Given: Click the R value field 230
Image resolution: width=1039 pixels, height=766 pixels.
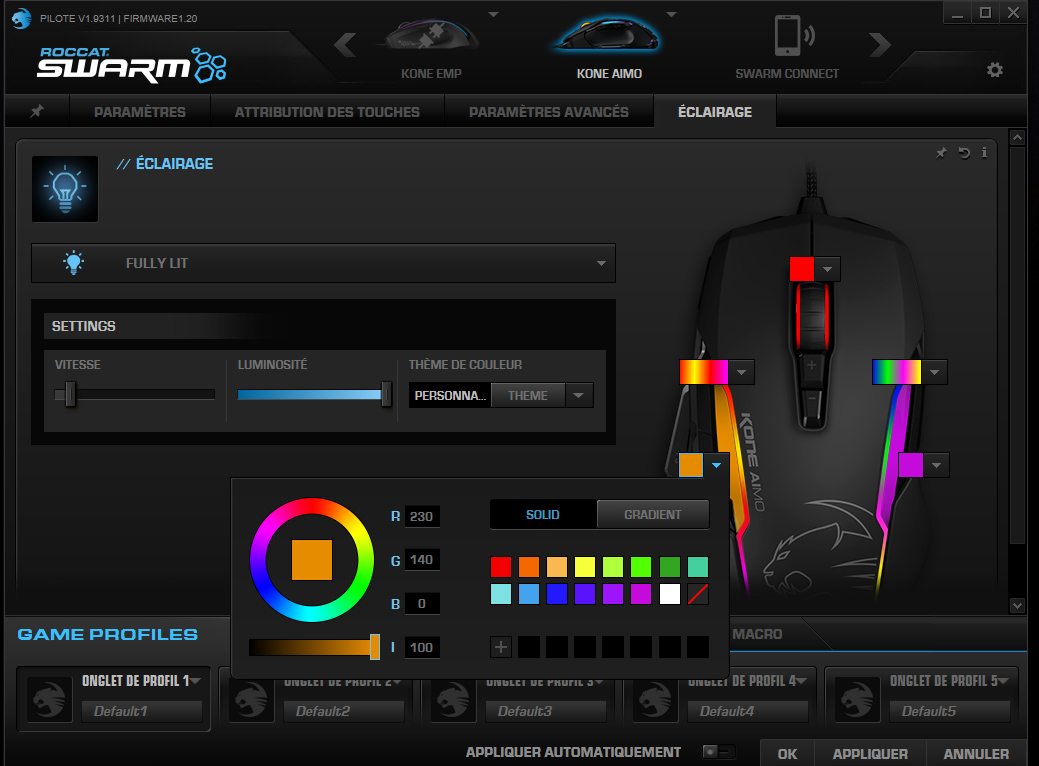Looking at the screenshot, I should tap(421, 516).
